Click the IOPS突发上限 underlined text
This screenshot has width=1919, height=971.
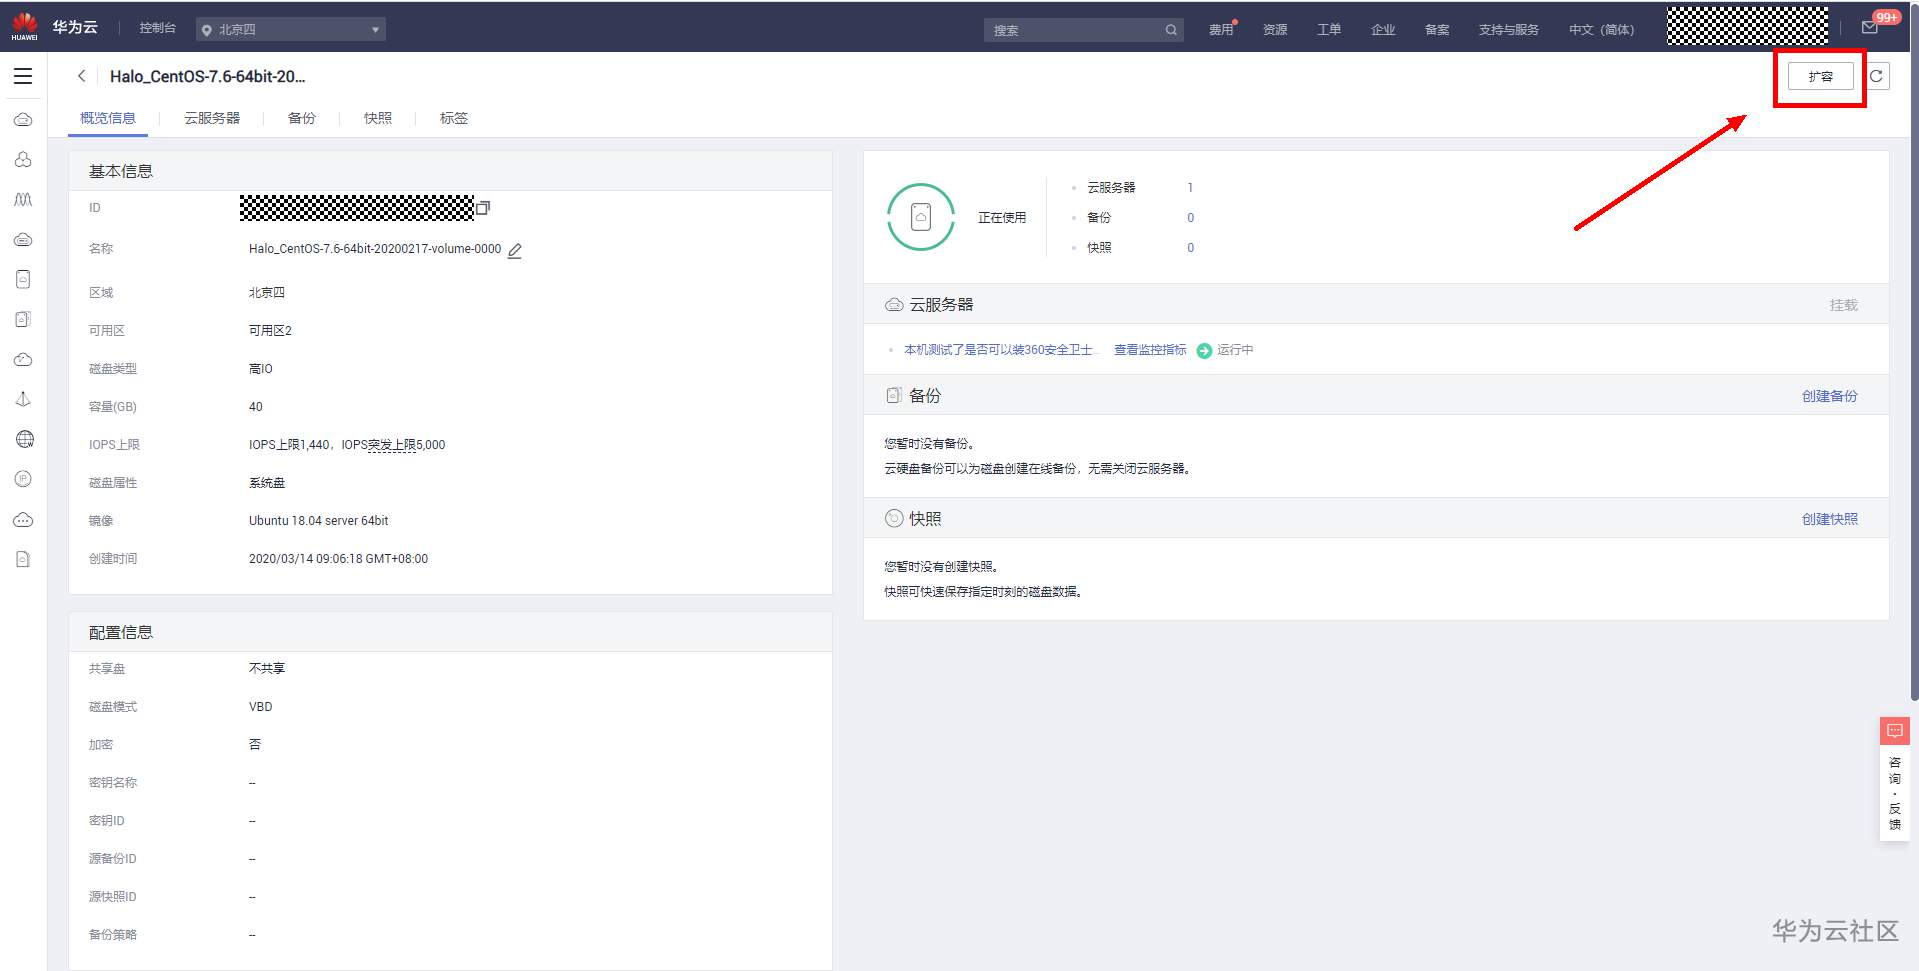tap(393, 445)
